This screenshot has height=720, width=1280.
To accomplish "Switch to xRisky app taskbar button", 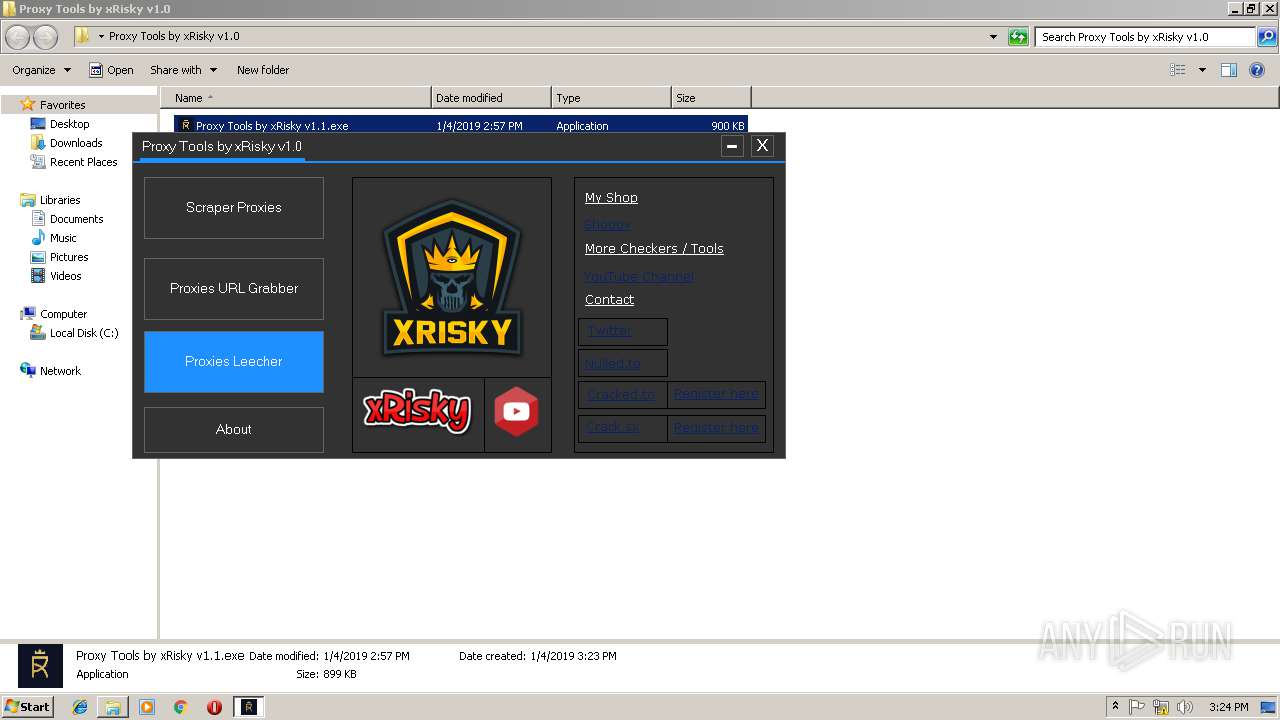I will (249, 707).
